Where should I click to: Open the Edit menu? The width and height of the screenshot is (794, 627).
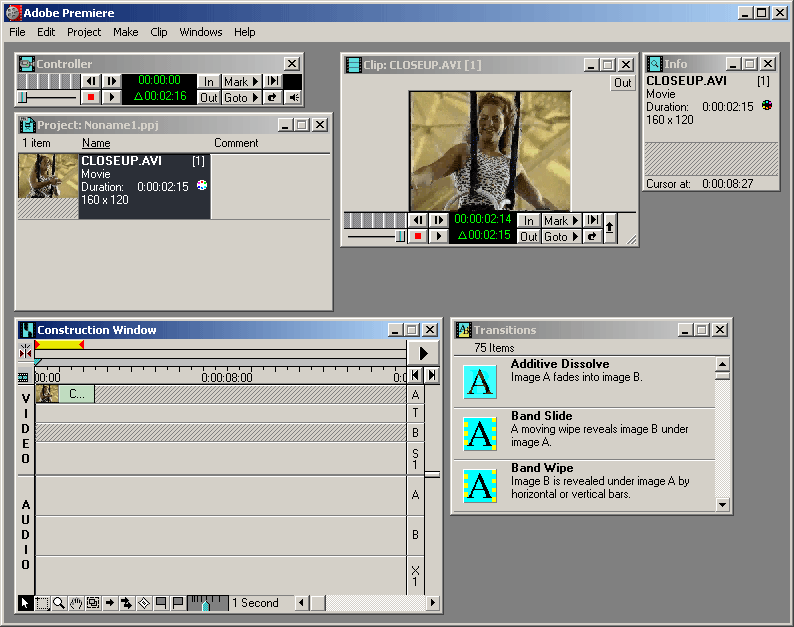click(x=46, y=32)
